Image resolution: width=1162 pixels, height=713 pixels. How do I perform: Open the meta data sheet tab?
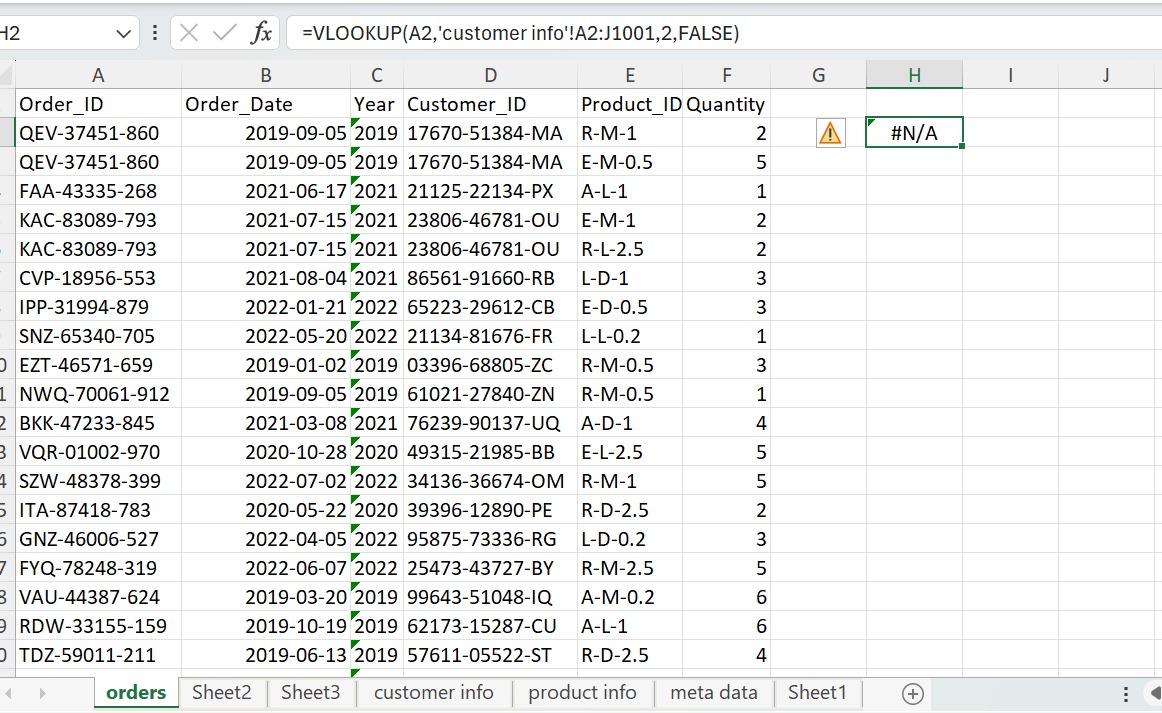[714, 692]
